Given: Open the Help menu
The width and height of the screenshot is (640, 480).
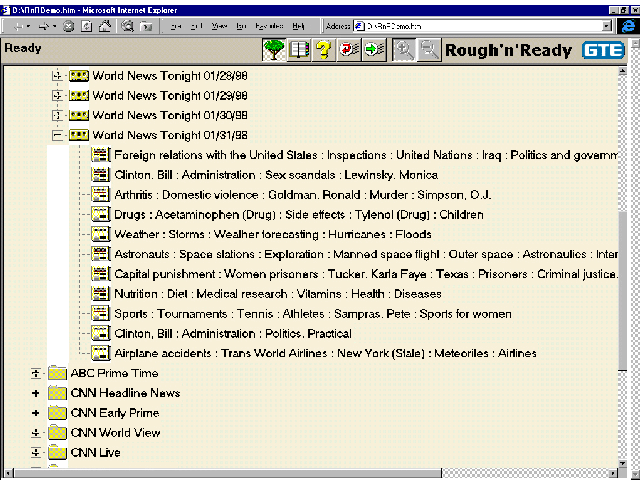Looking at the screenshot, I should pyautogui.click(x=298, y=25).
